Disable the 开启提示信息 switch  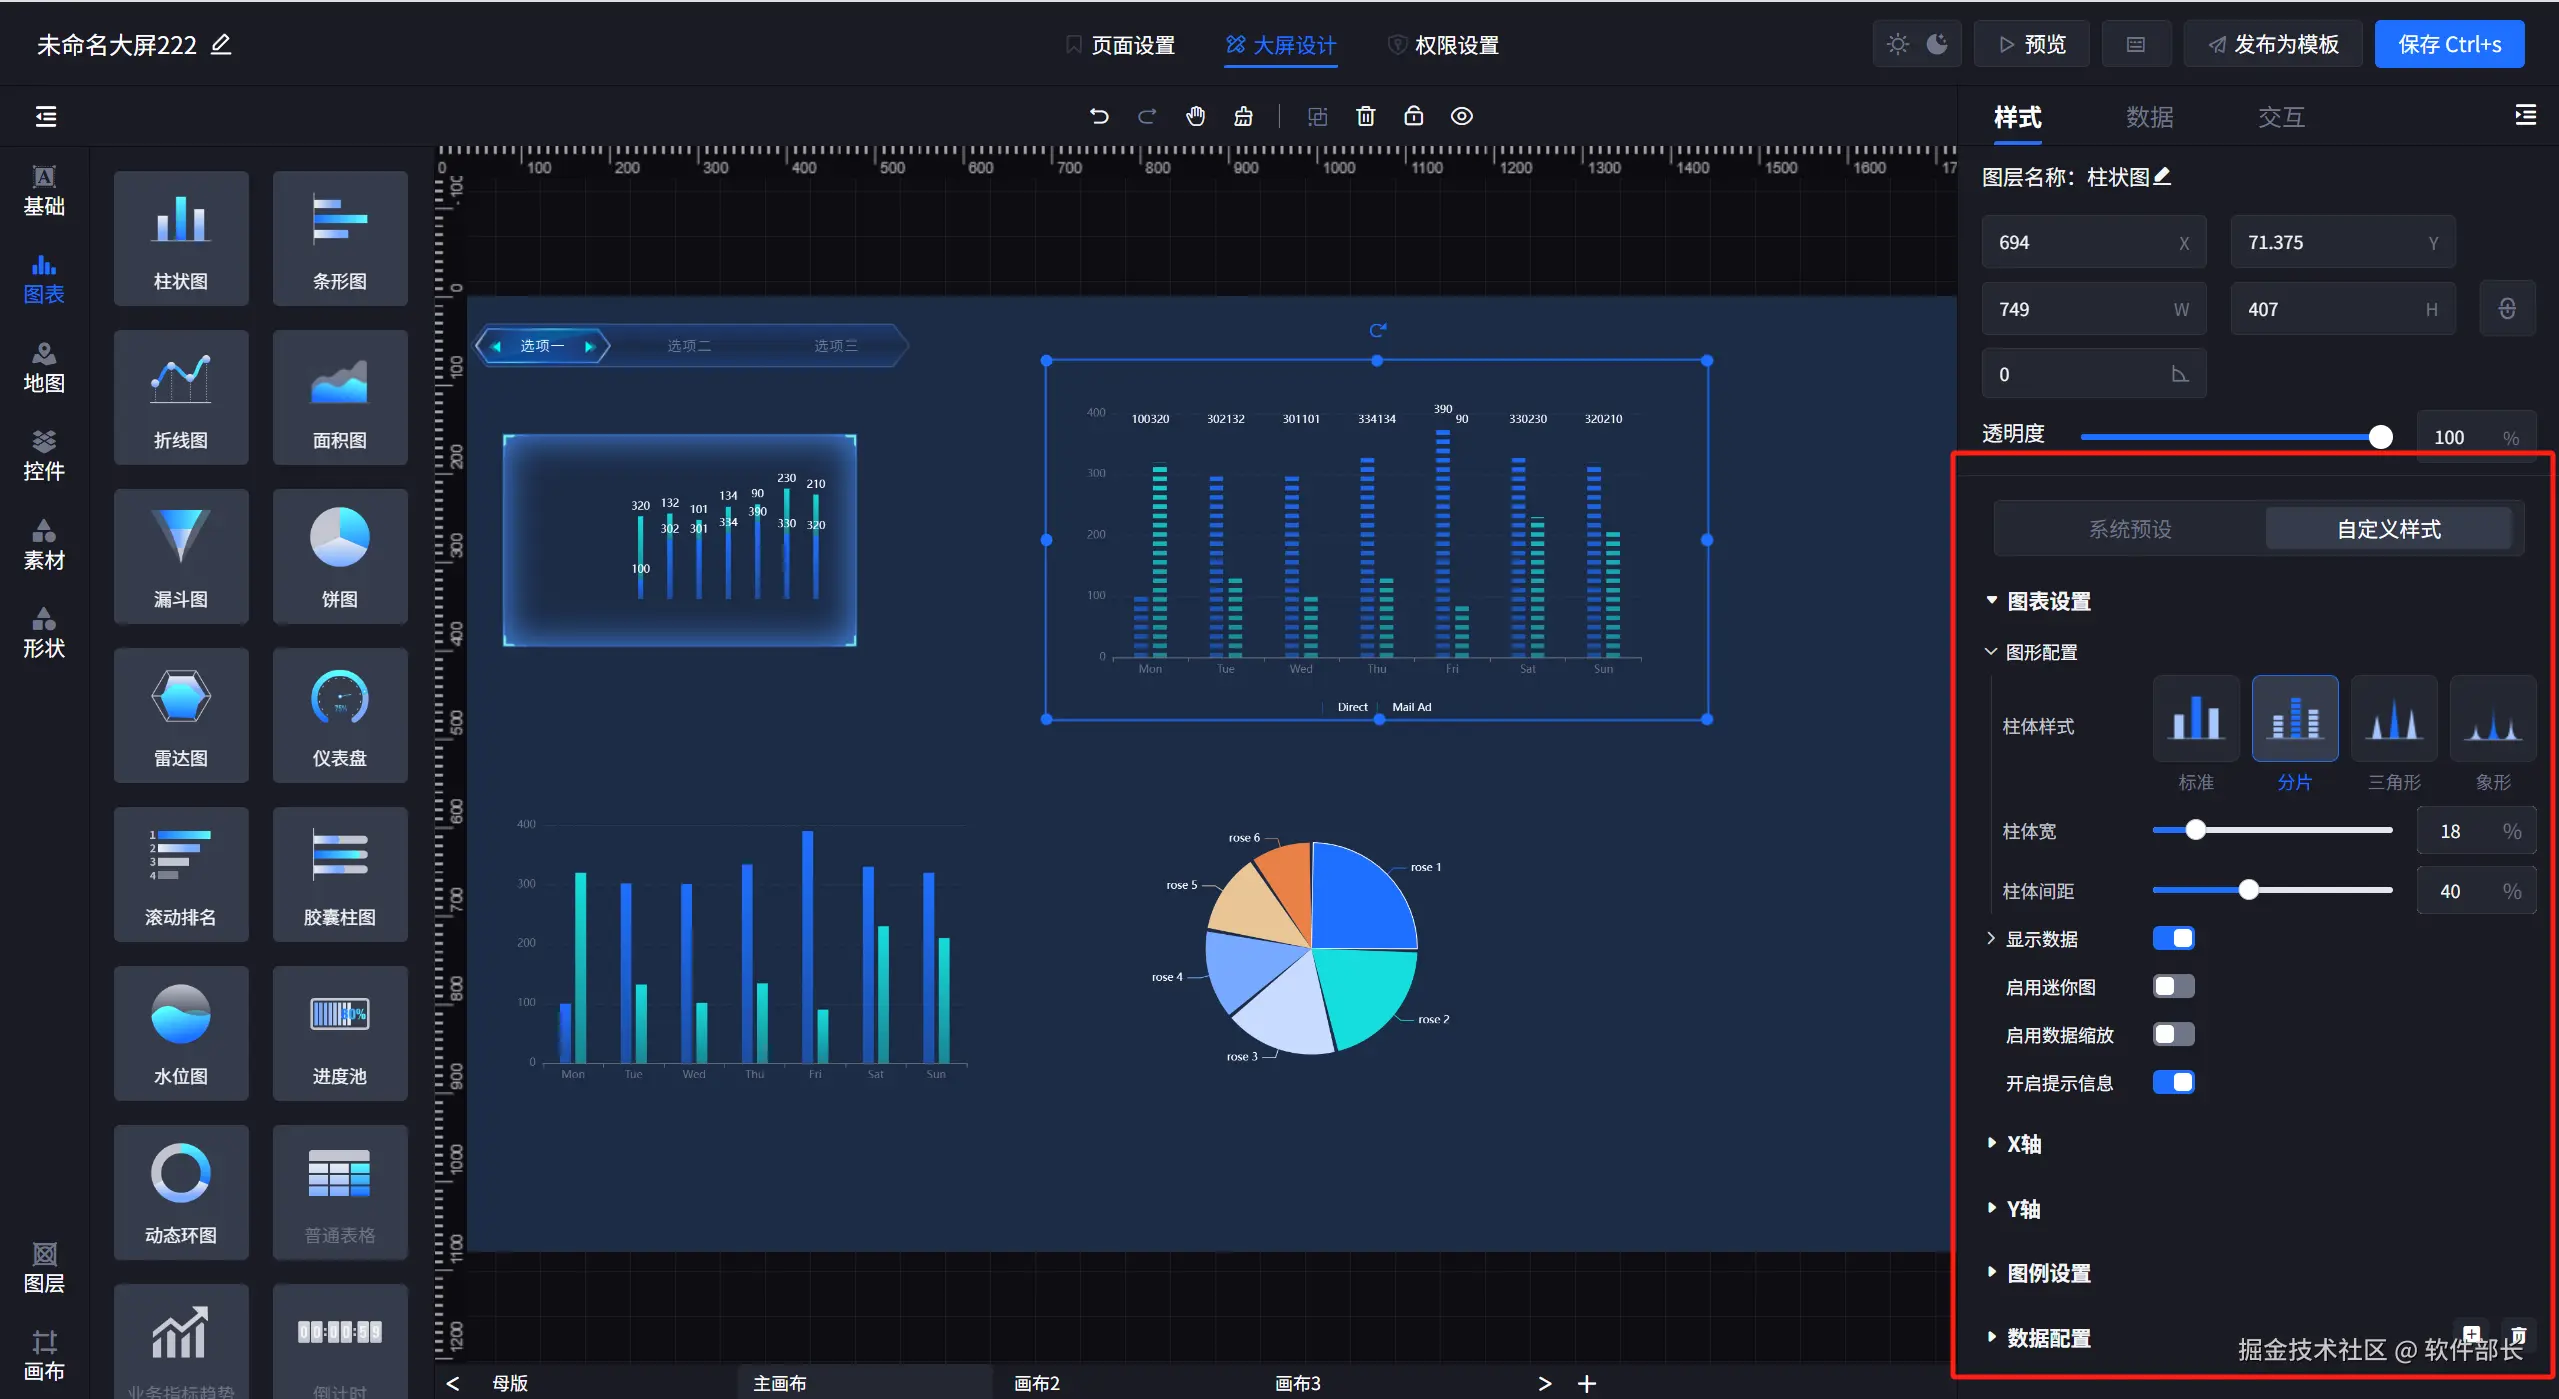[x=2173, y=1083]
